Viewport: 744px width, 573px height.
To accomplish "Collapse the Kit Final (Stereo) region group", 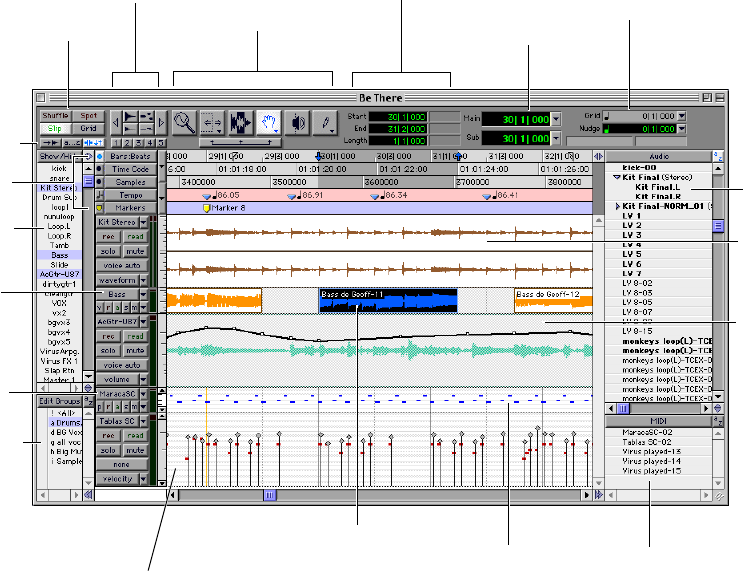I will pyautogui.click(x=616, y=177).
